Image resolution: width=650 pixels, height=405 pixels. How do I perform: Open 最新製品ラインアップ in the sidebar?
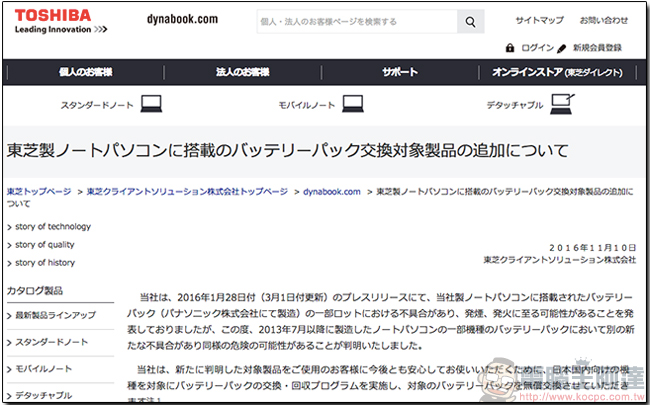(x=56, y=315)
